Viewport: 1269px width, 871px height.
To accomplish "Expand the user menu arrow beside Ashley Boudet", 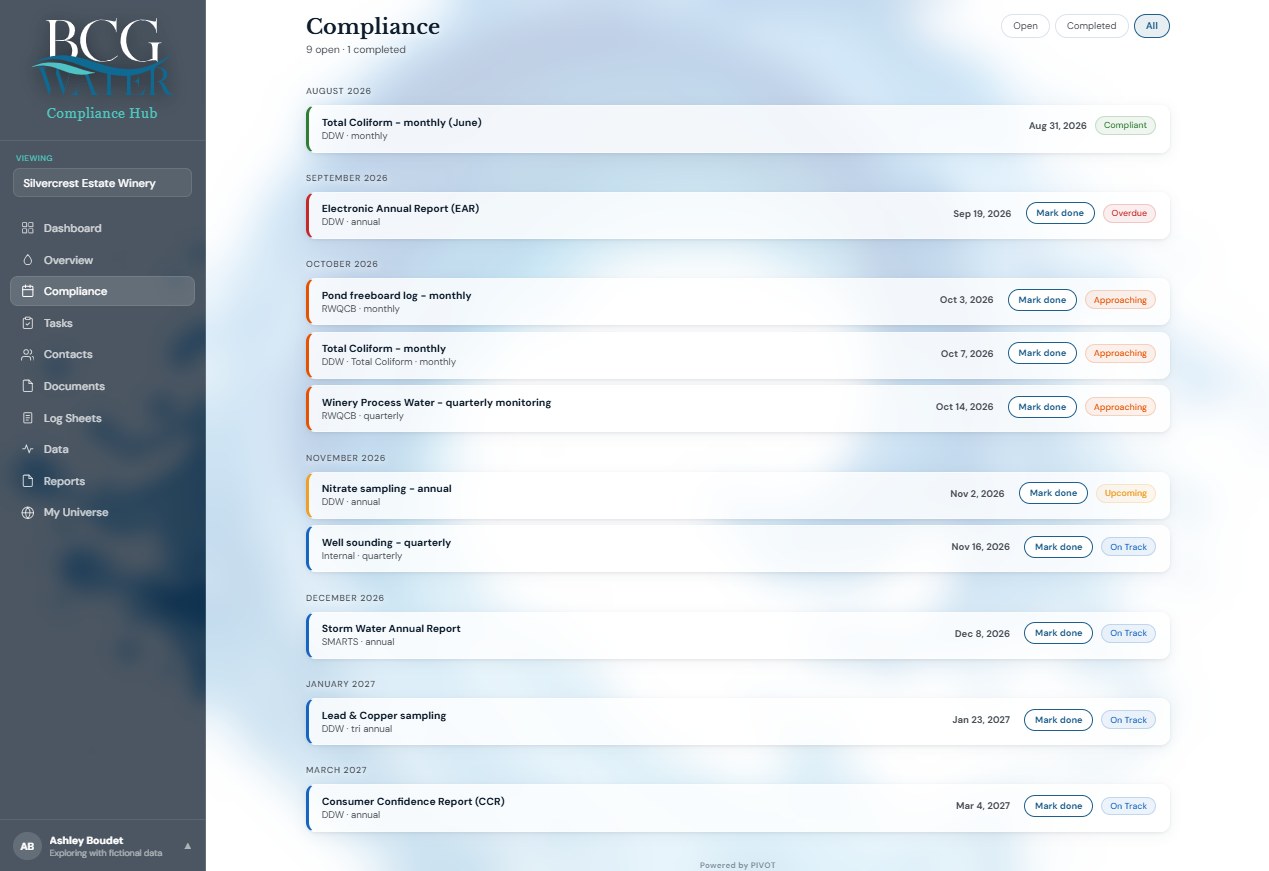I will (187, 846).
